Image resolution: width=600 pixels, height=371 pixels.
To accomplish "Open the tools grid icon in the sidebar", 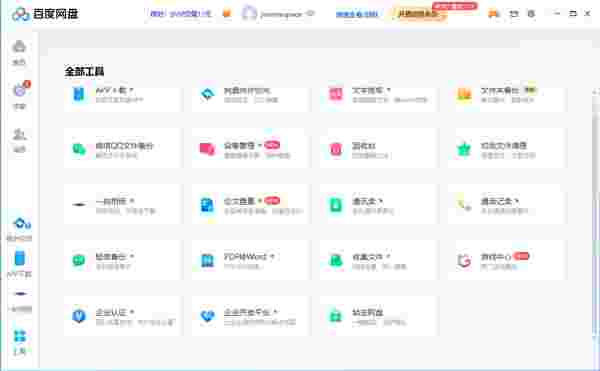I will (x=20, y=336).
